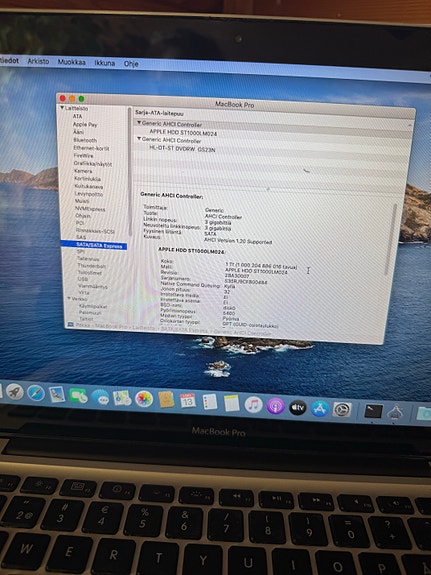Open the Music app icon
Screen dimensions: 431x575
(x=253, y=405)
